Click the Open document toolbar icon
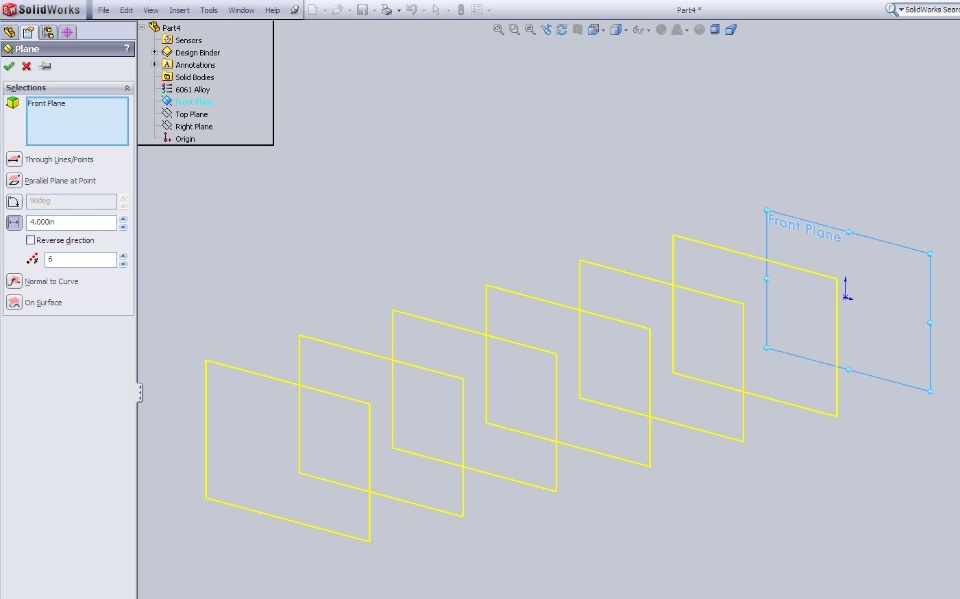The image size is (960, 599). [337, 10]
